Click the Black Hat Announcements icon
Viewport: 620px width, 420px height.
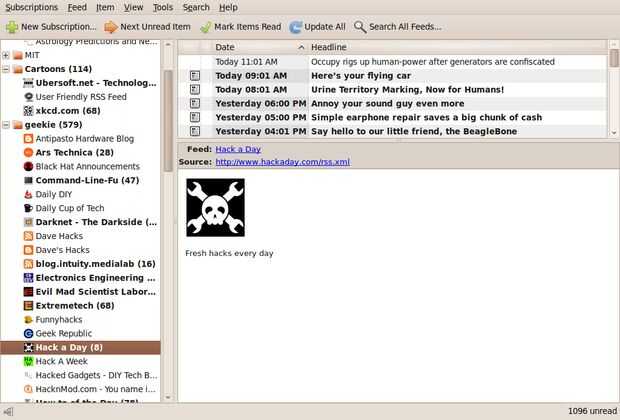coord(28,166)
